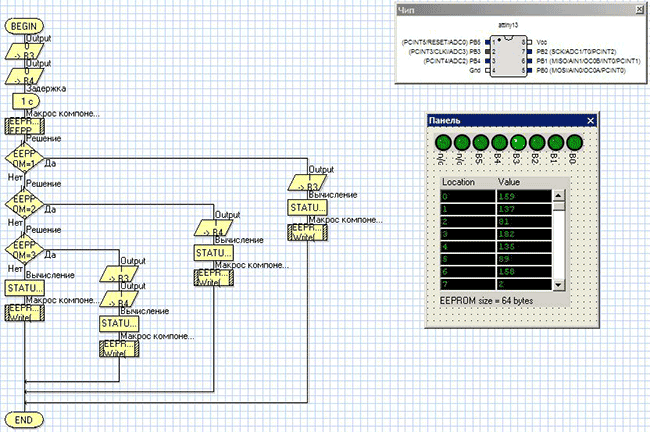Close the Панель window
This screenshot has height=432, width=650.
[591, 121]
